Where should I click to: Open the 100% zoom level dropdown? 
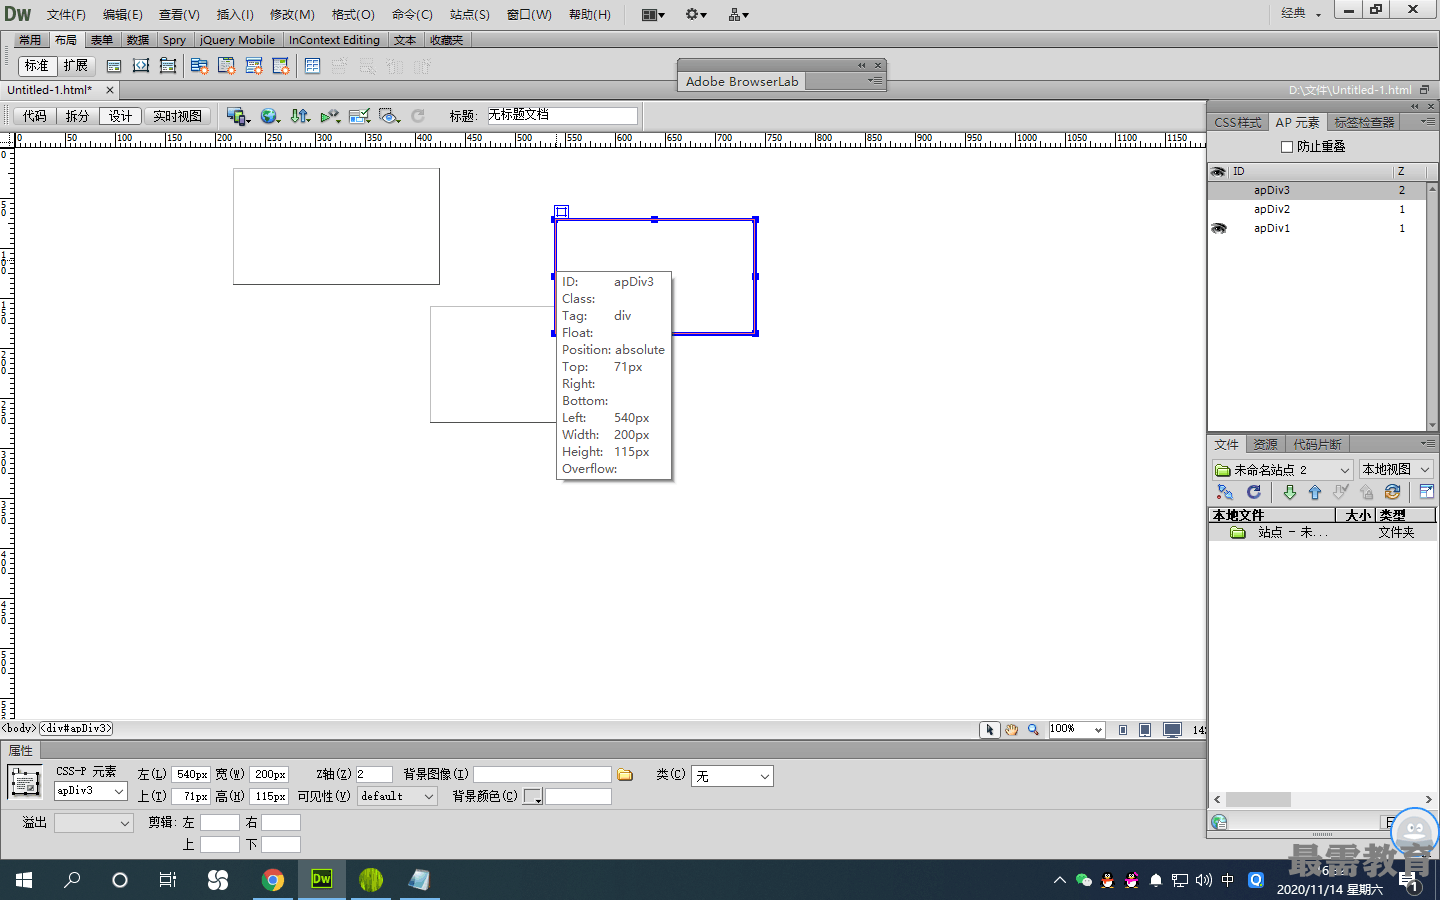(x=1077, y=730)
